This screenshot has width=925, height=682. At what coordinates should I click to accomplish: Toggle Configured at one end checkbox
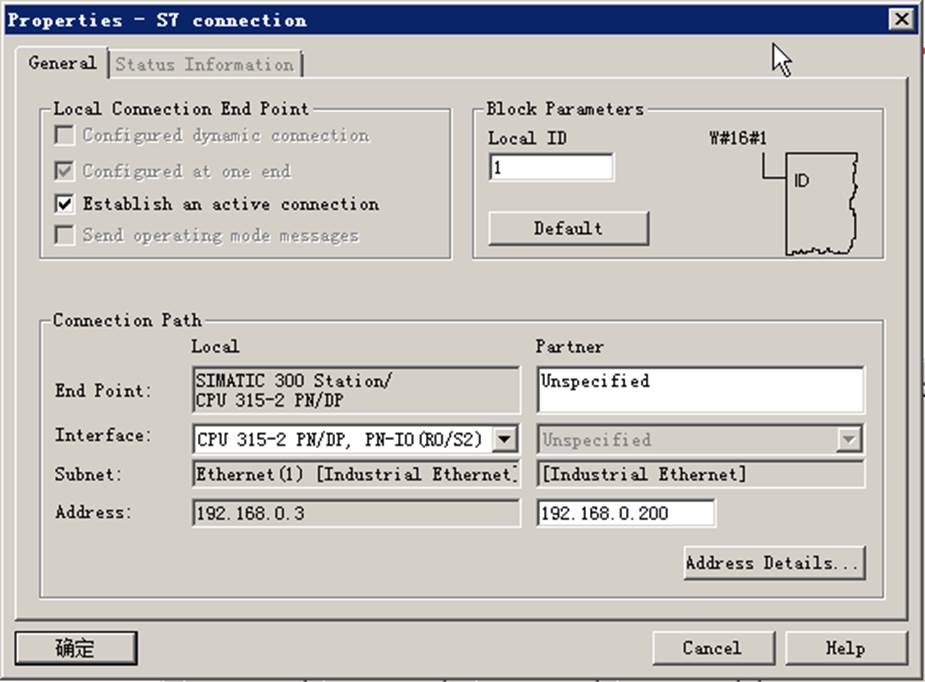coord(64,171)
